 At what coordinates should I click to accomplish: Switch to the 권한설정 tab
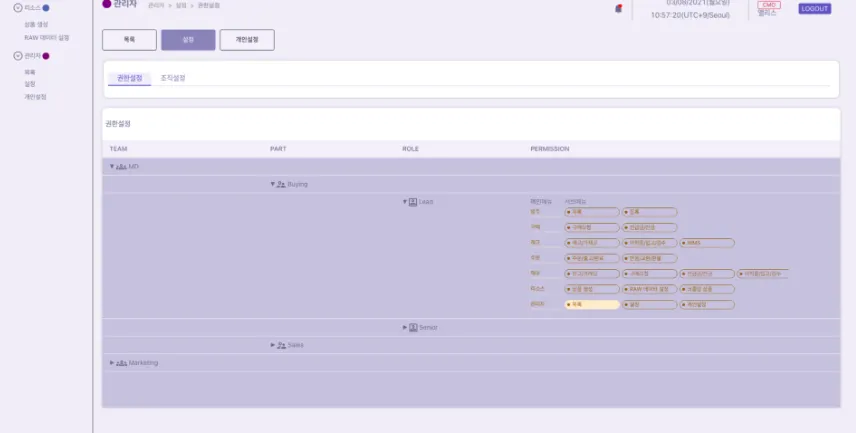(x=129, y=79)
